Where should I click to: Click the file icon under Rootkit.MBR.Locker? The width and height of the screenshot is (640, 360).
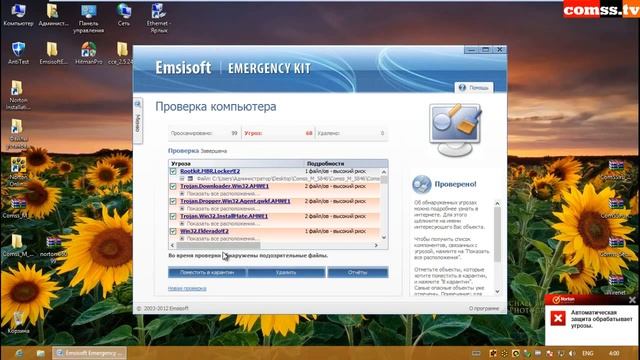click(x=190, y=179)
